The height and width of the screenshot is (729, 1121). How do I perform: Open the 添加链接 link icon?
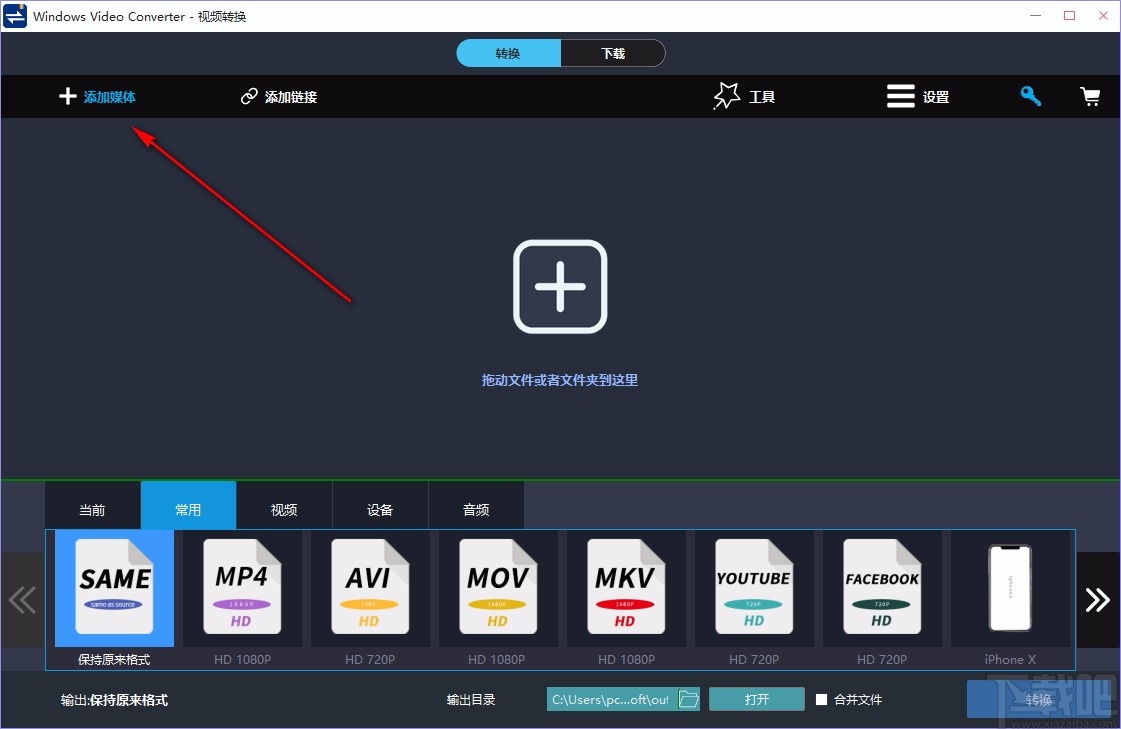point(248,96)
